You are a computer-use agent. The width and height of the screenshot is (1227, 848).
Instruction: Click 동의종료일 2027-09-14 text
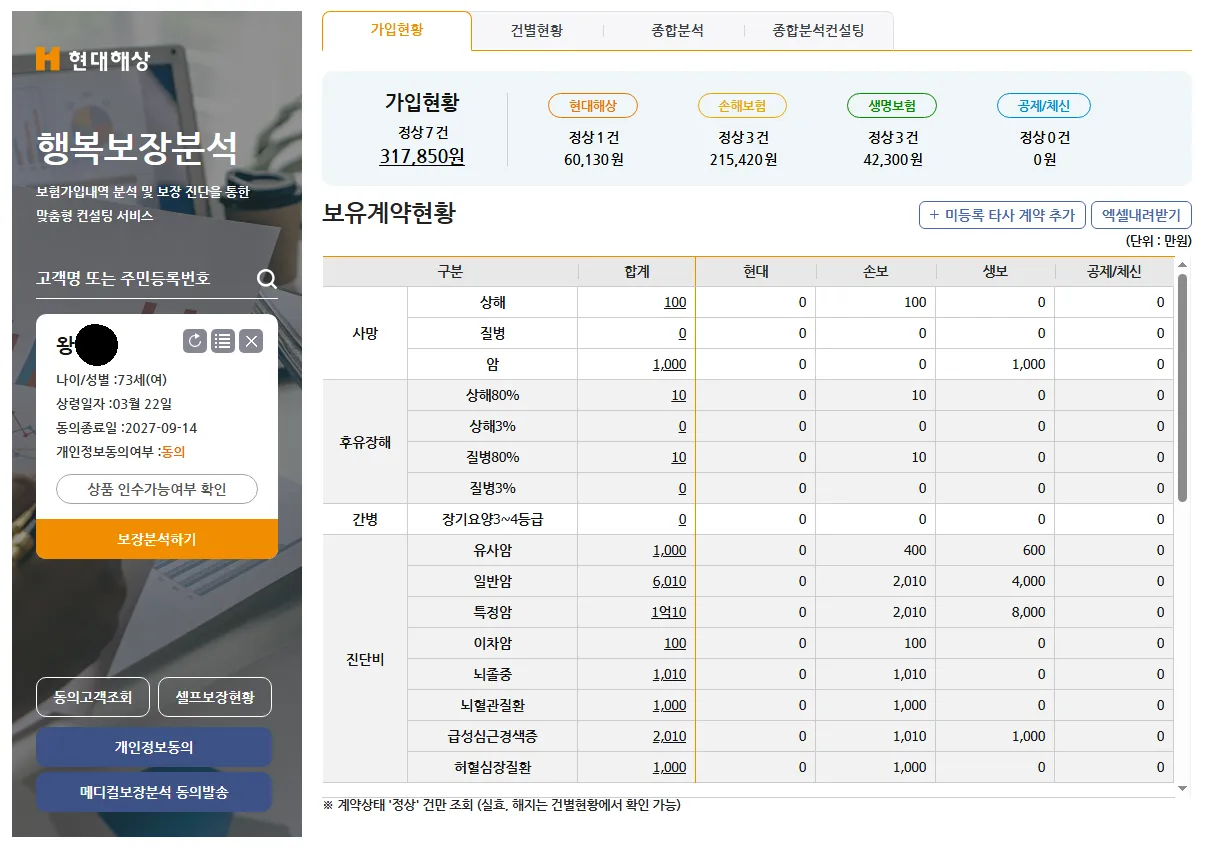click(127, 428)
